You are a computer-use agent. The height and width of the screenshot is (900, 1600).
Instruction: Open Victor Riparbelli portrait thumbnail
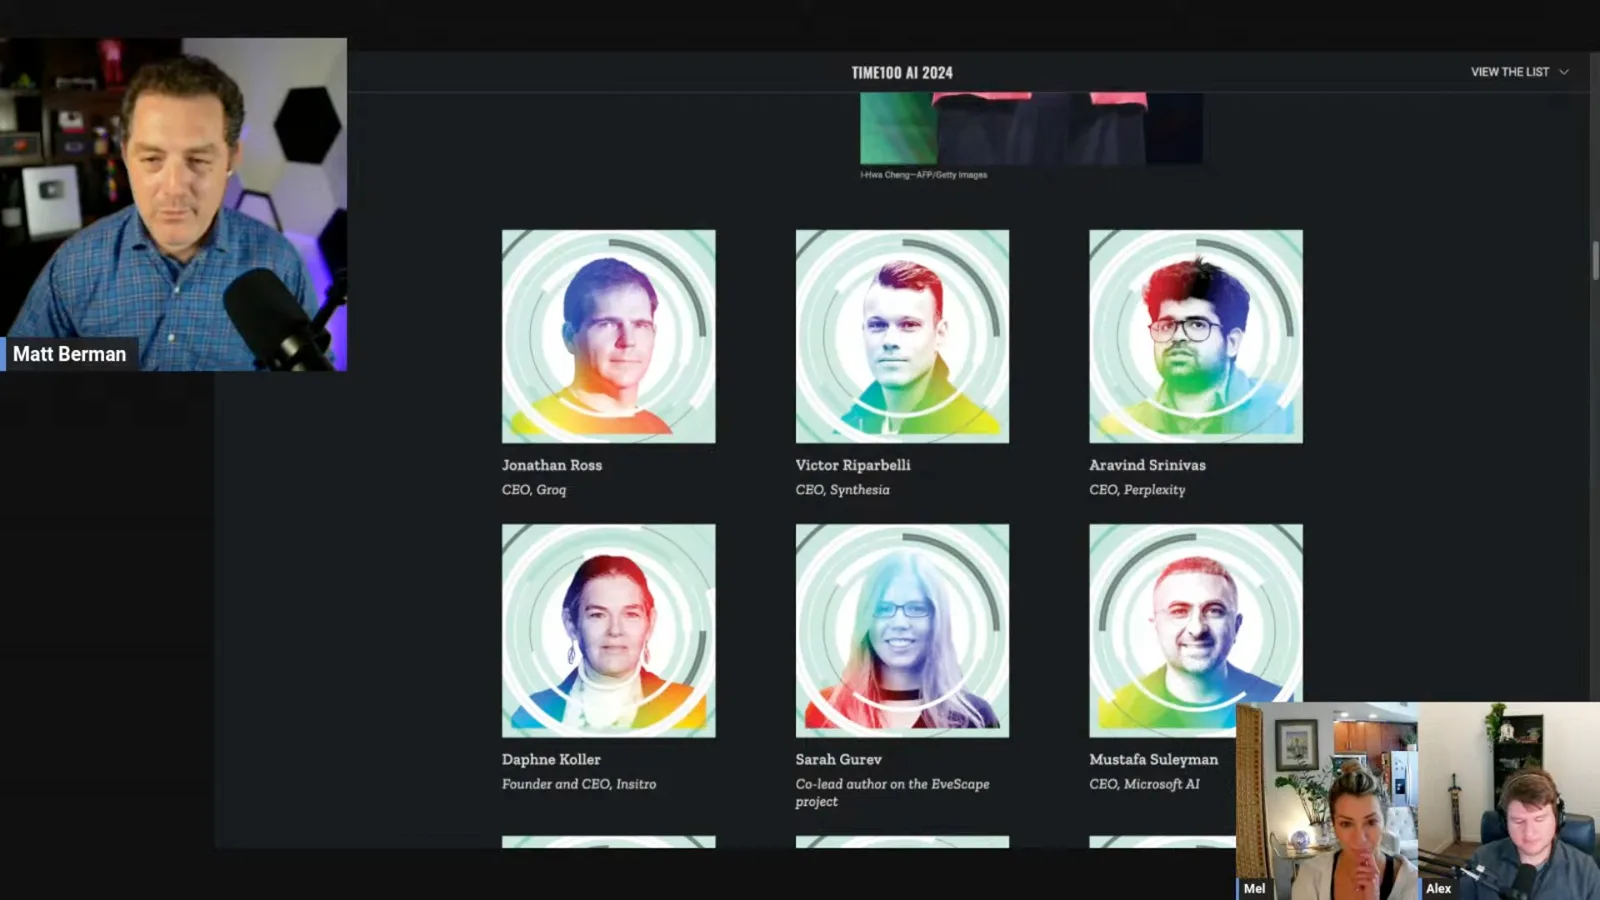pos(902,336)
